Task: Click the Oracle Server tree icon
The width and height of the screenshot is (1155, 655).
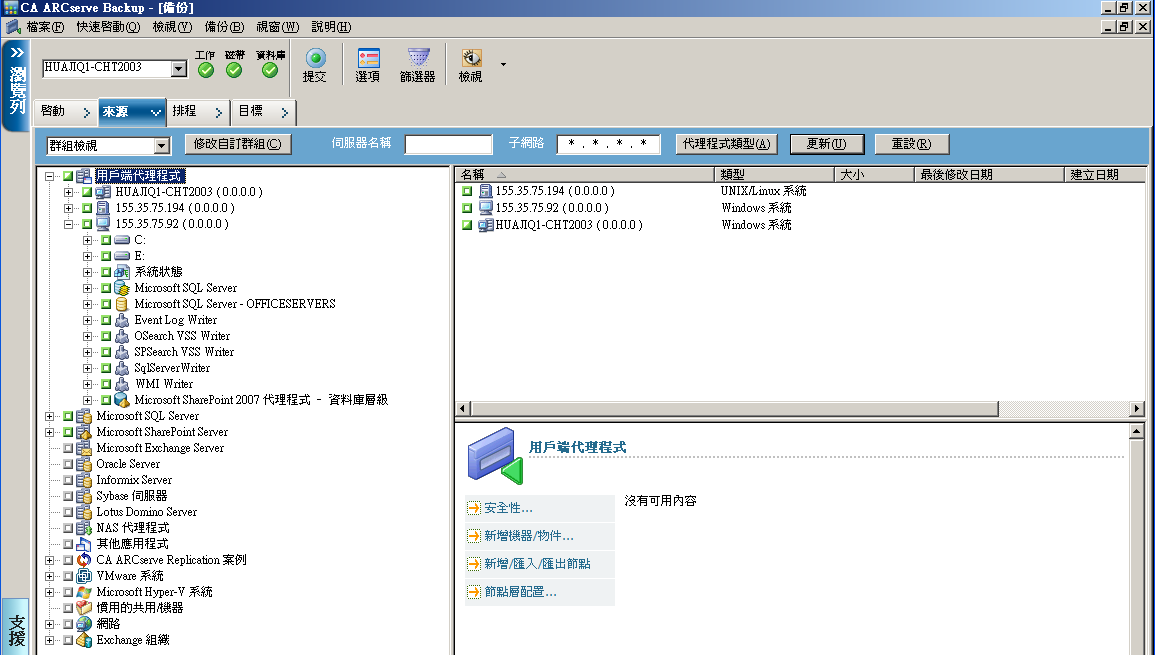Action: pos(84,464)
